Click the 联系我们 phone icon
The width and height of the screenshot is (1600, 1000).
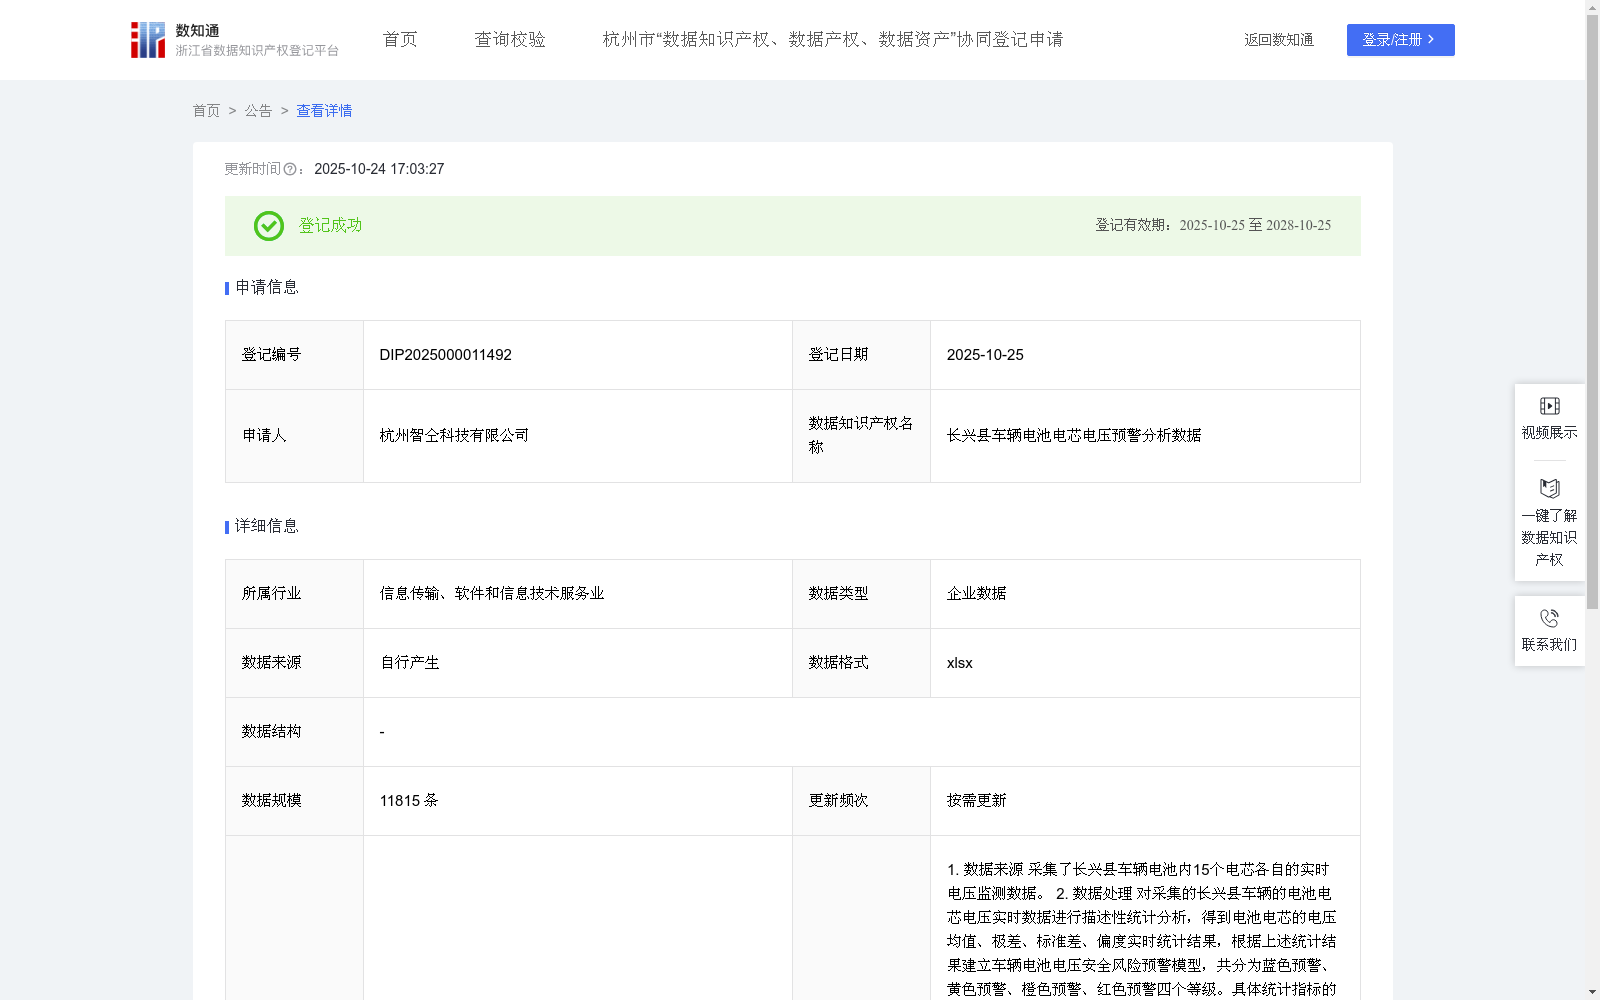coord(1550,618)
